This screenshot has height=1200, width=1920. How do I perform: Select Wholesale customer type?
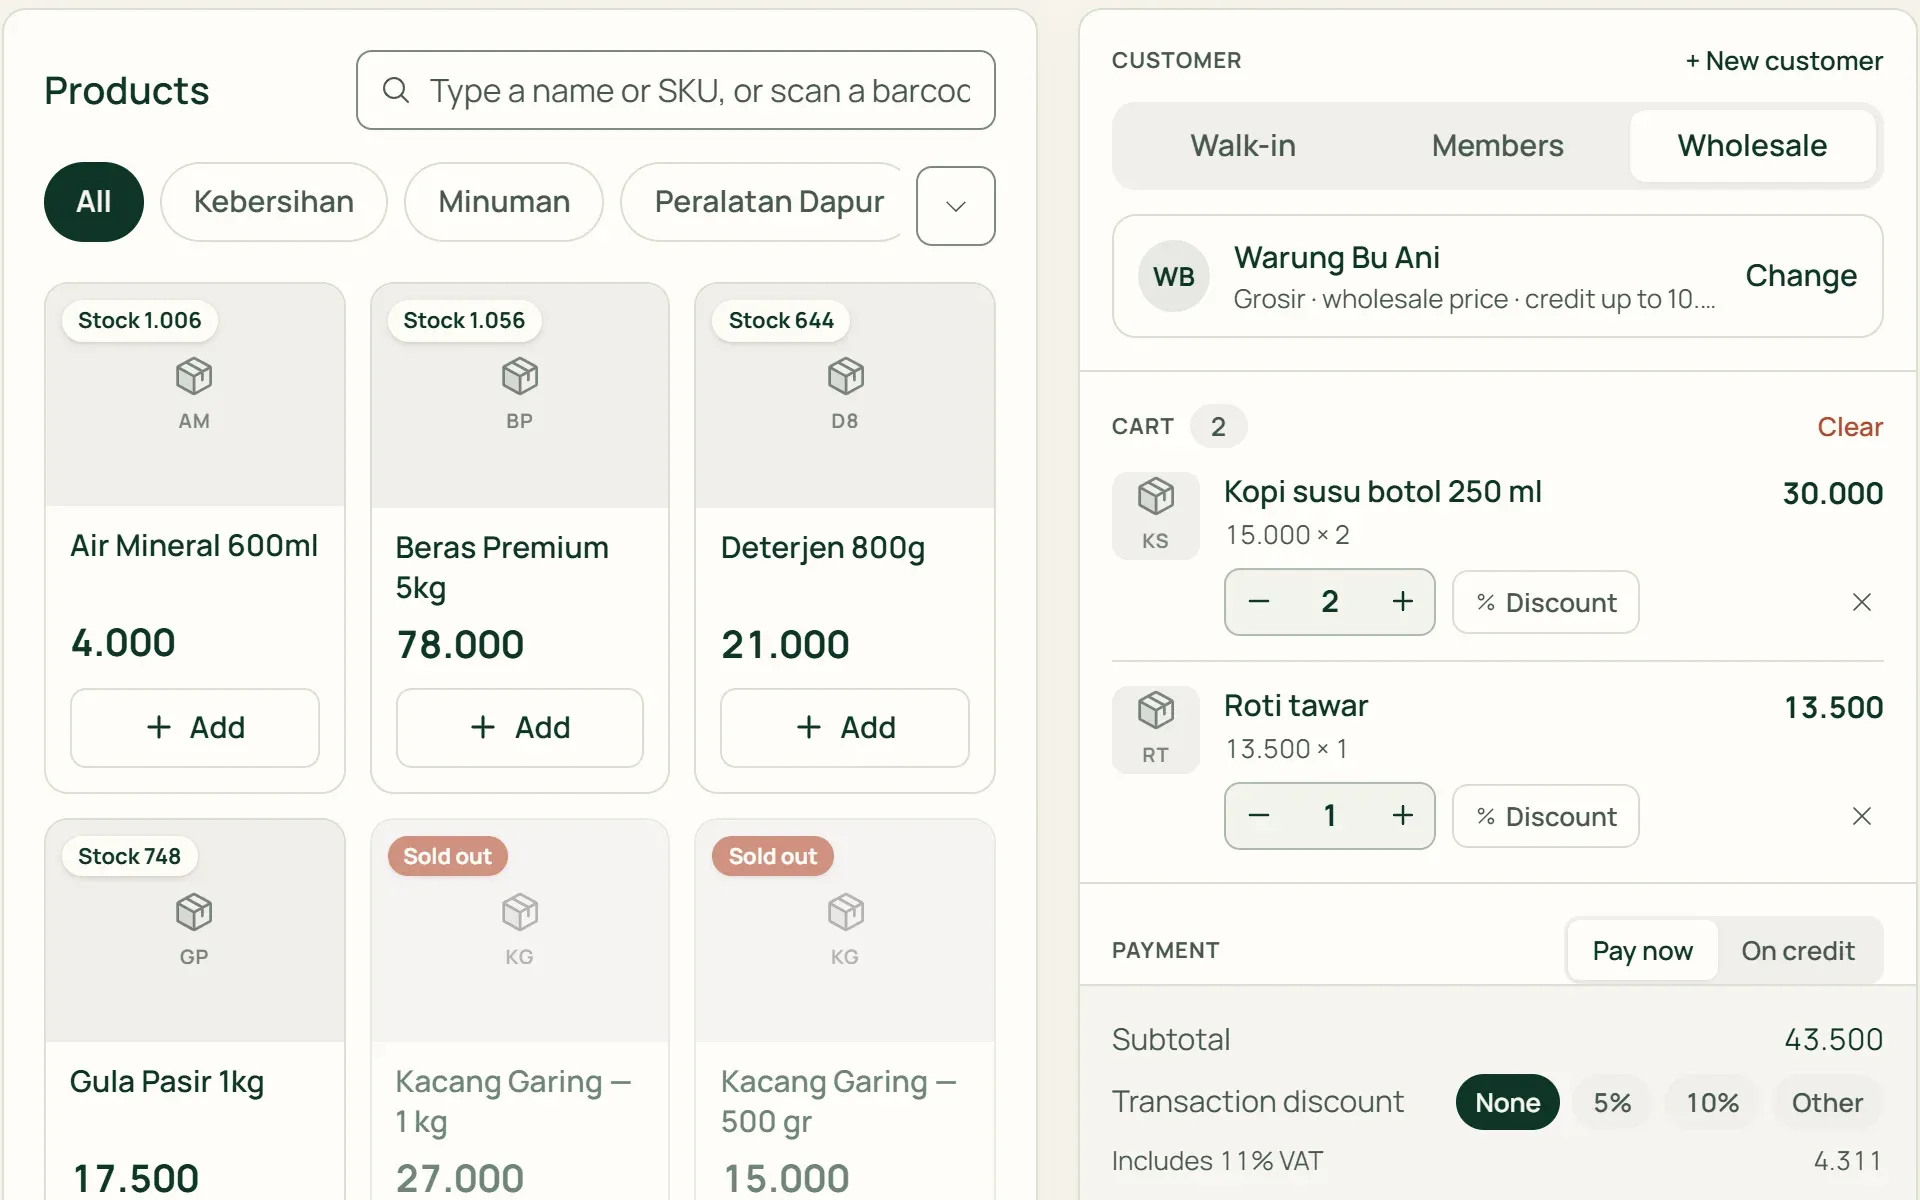[x=1752, y=146]
